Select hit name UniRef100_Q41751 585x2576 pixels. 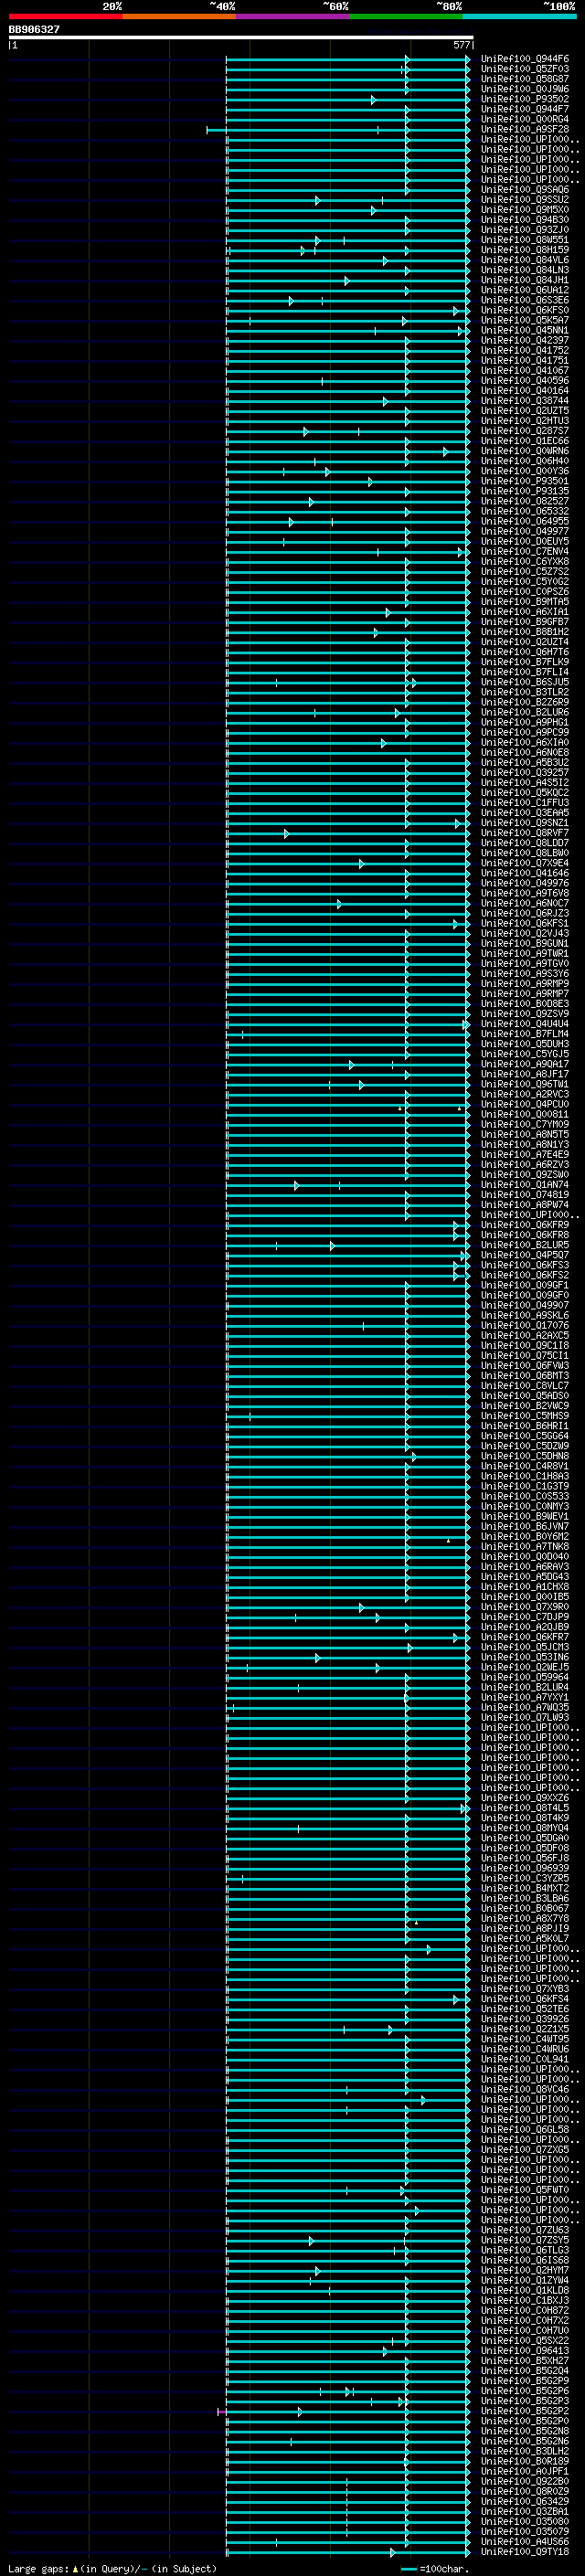coord(525,360)
